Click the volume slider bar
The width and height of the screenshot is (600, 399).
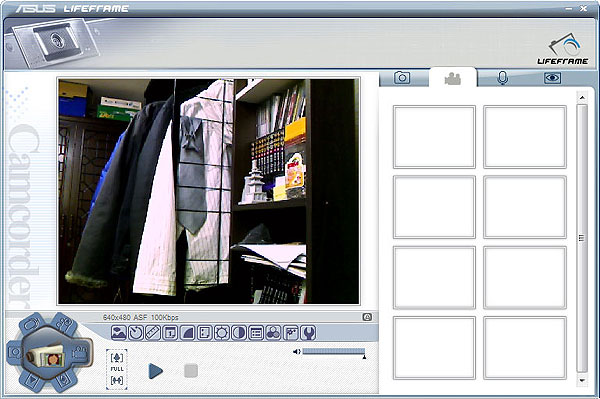tap(334, 352)
